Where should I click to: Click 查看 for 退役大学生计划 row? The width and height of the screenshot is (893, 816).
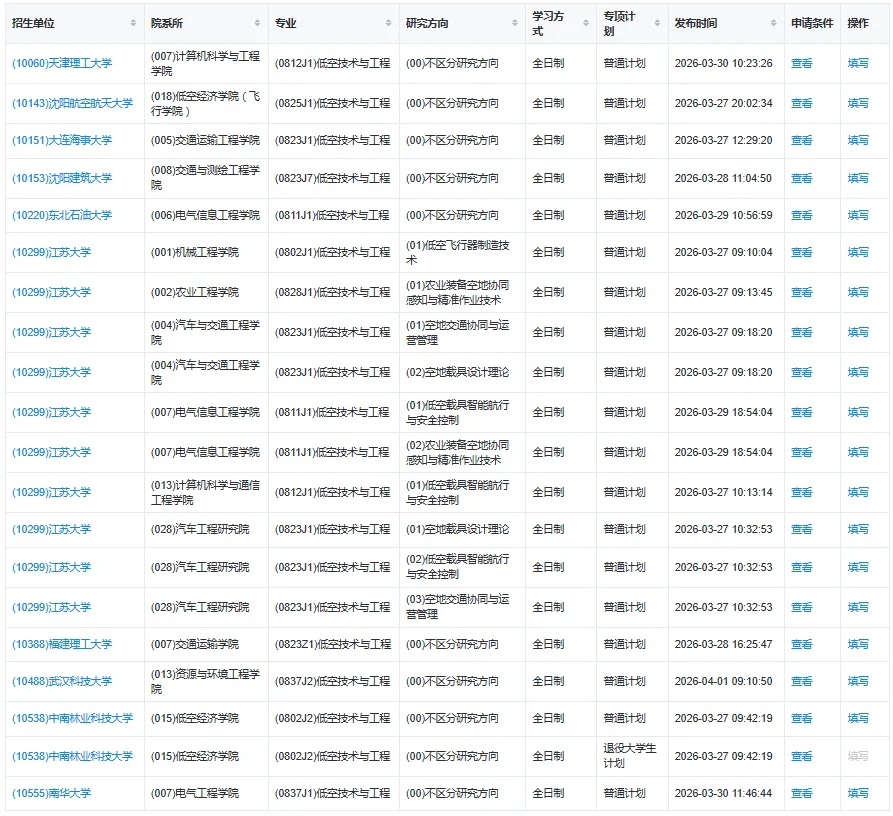click(x=801, y=756)
